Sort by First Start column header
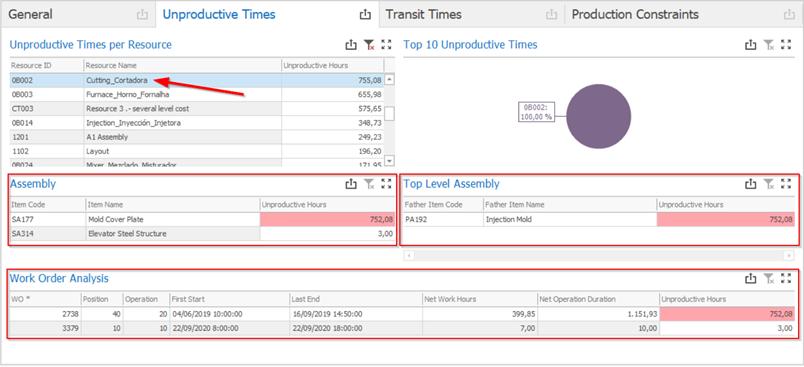 229,299
